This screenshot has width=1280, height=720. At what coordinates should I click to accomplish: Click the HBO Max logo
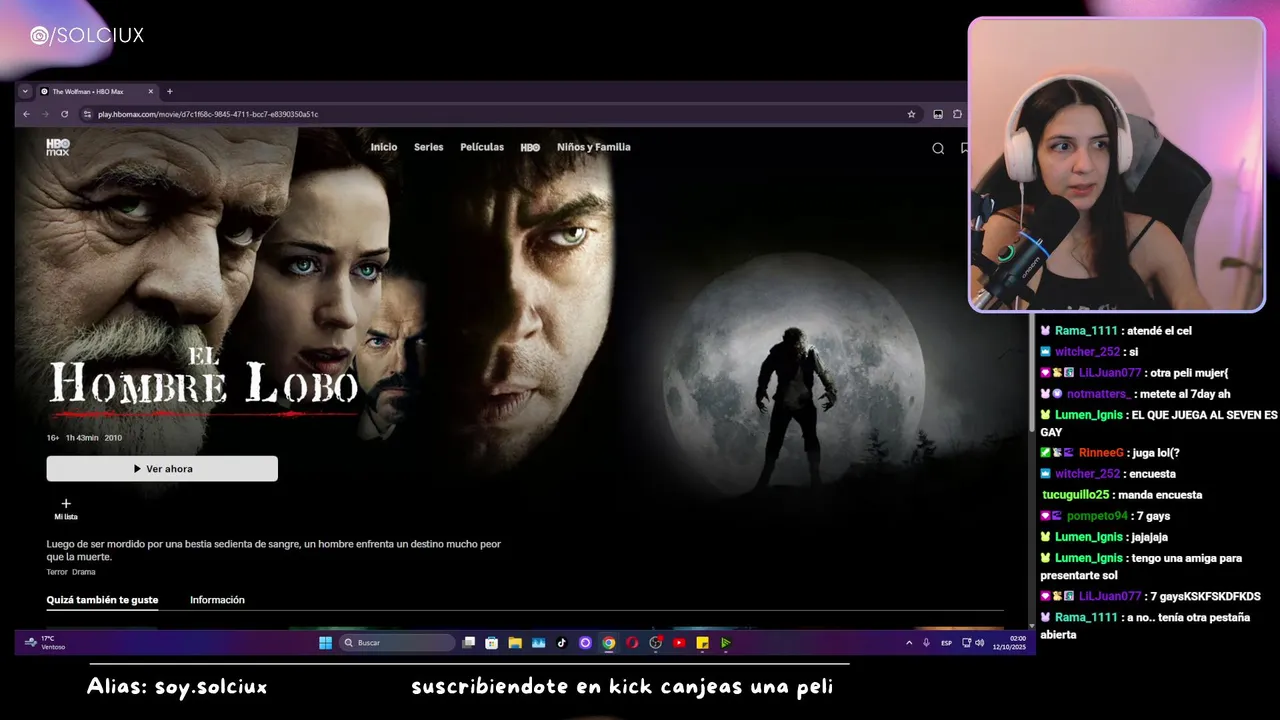(x=58, y=147)
